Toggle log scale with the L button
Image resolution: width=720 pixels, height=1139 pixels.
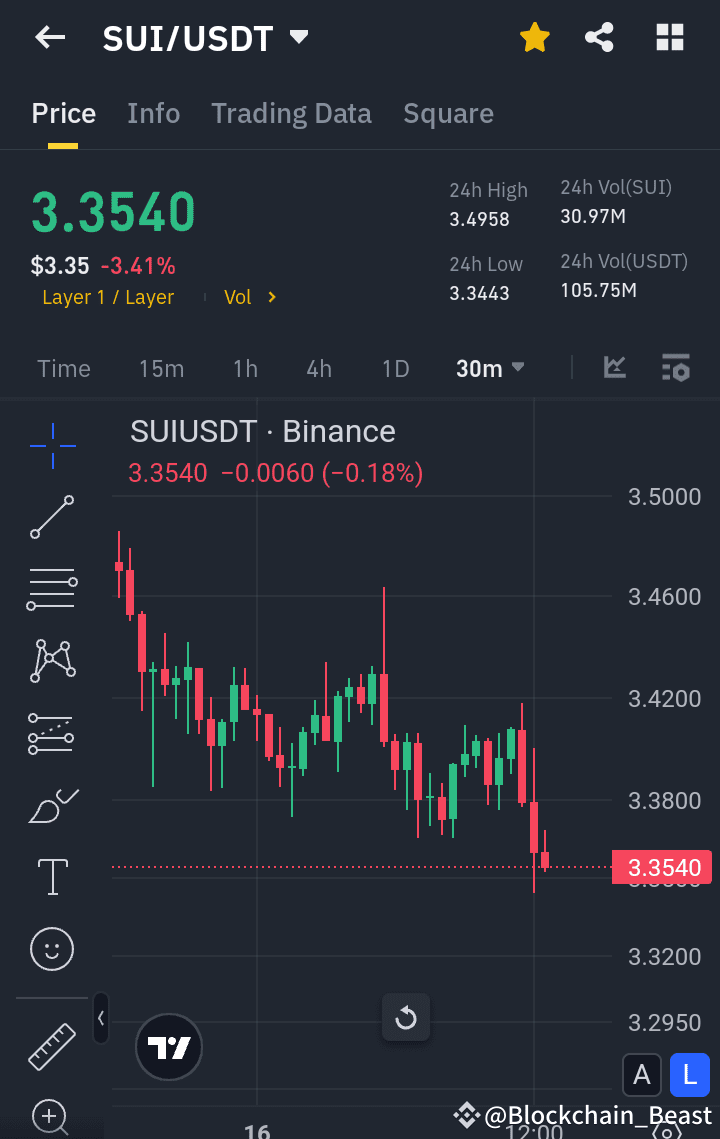688,1074
